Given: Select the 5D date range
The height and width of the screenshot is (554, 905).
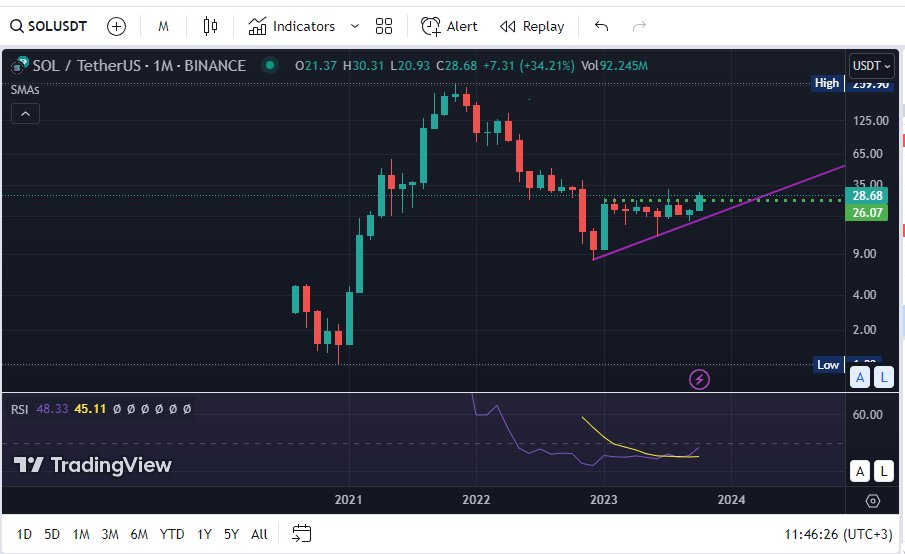Looking at the screenshot, I should (x=52, y=534).
